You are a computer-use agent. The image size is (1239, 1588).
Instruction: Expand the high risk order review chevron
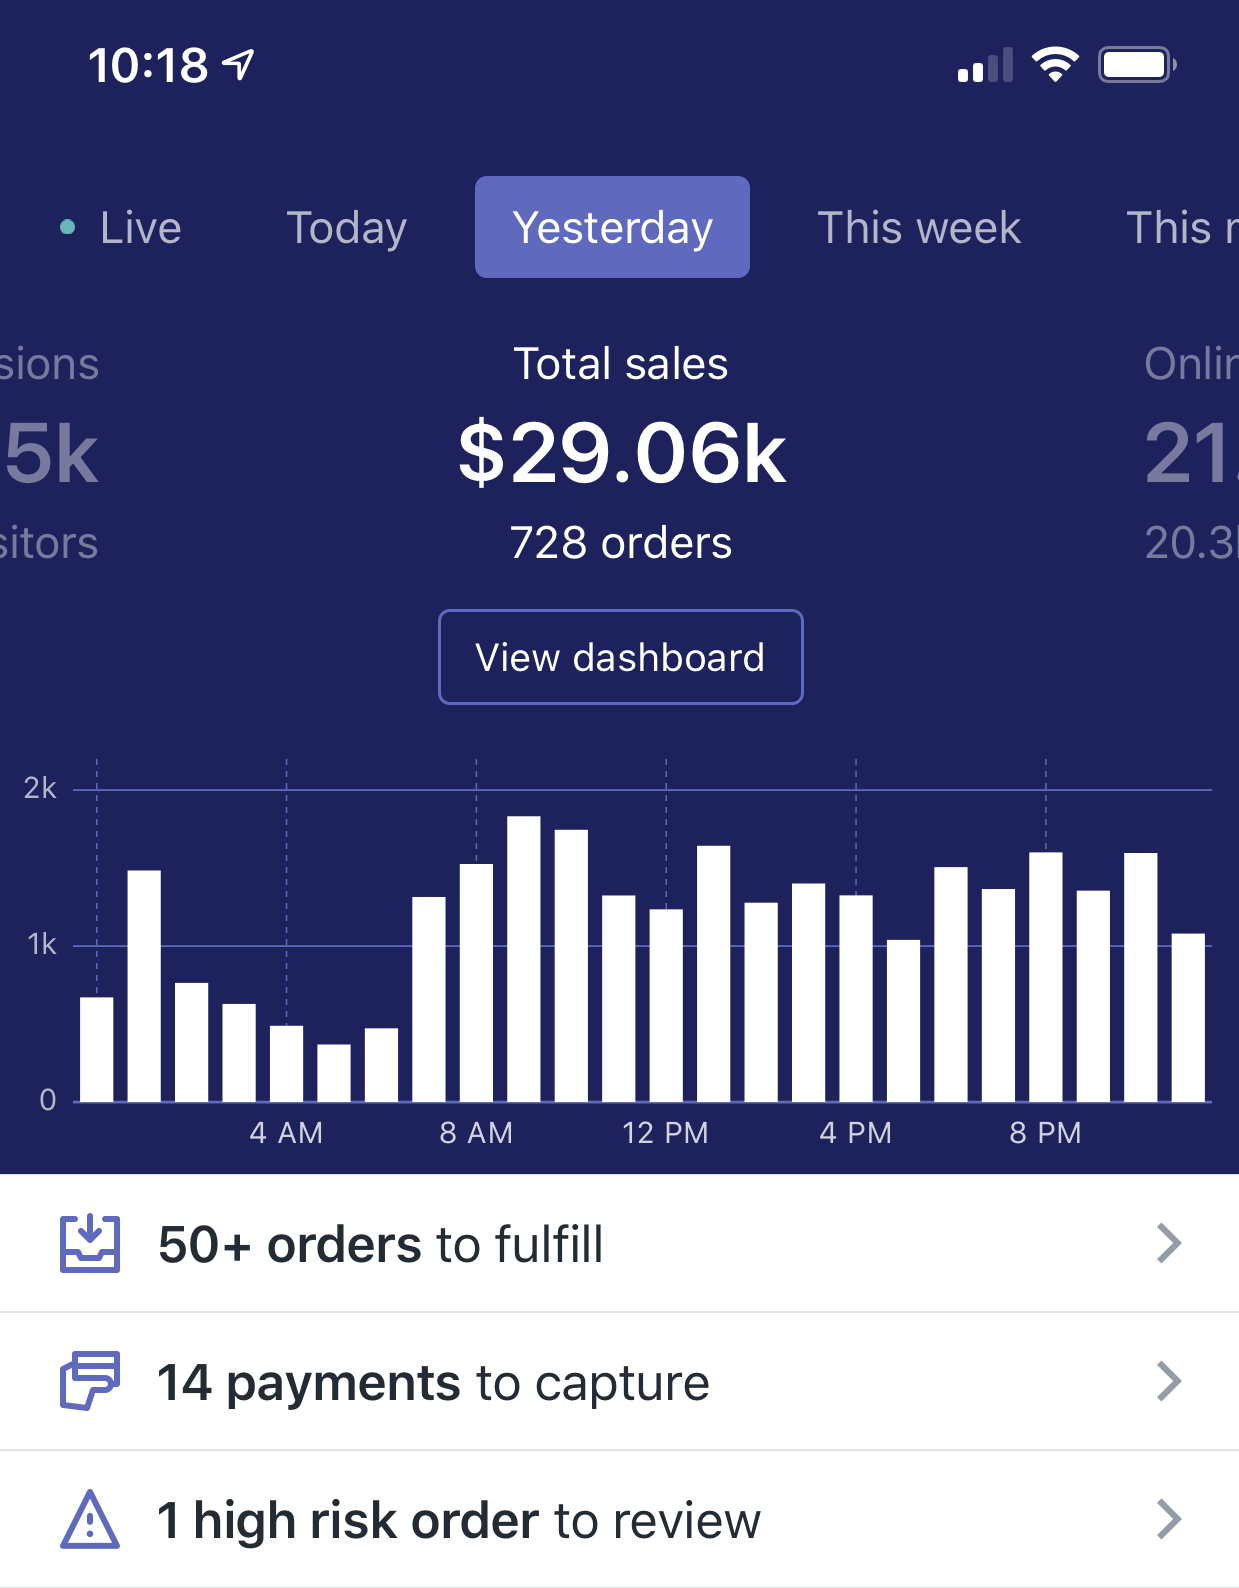point(1169,1519)
